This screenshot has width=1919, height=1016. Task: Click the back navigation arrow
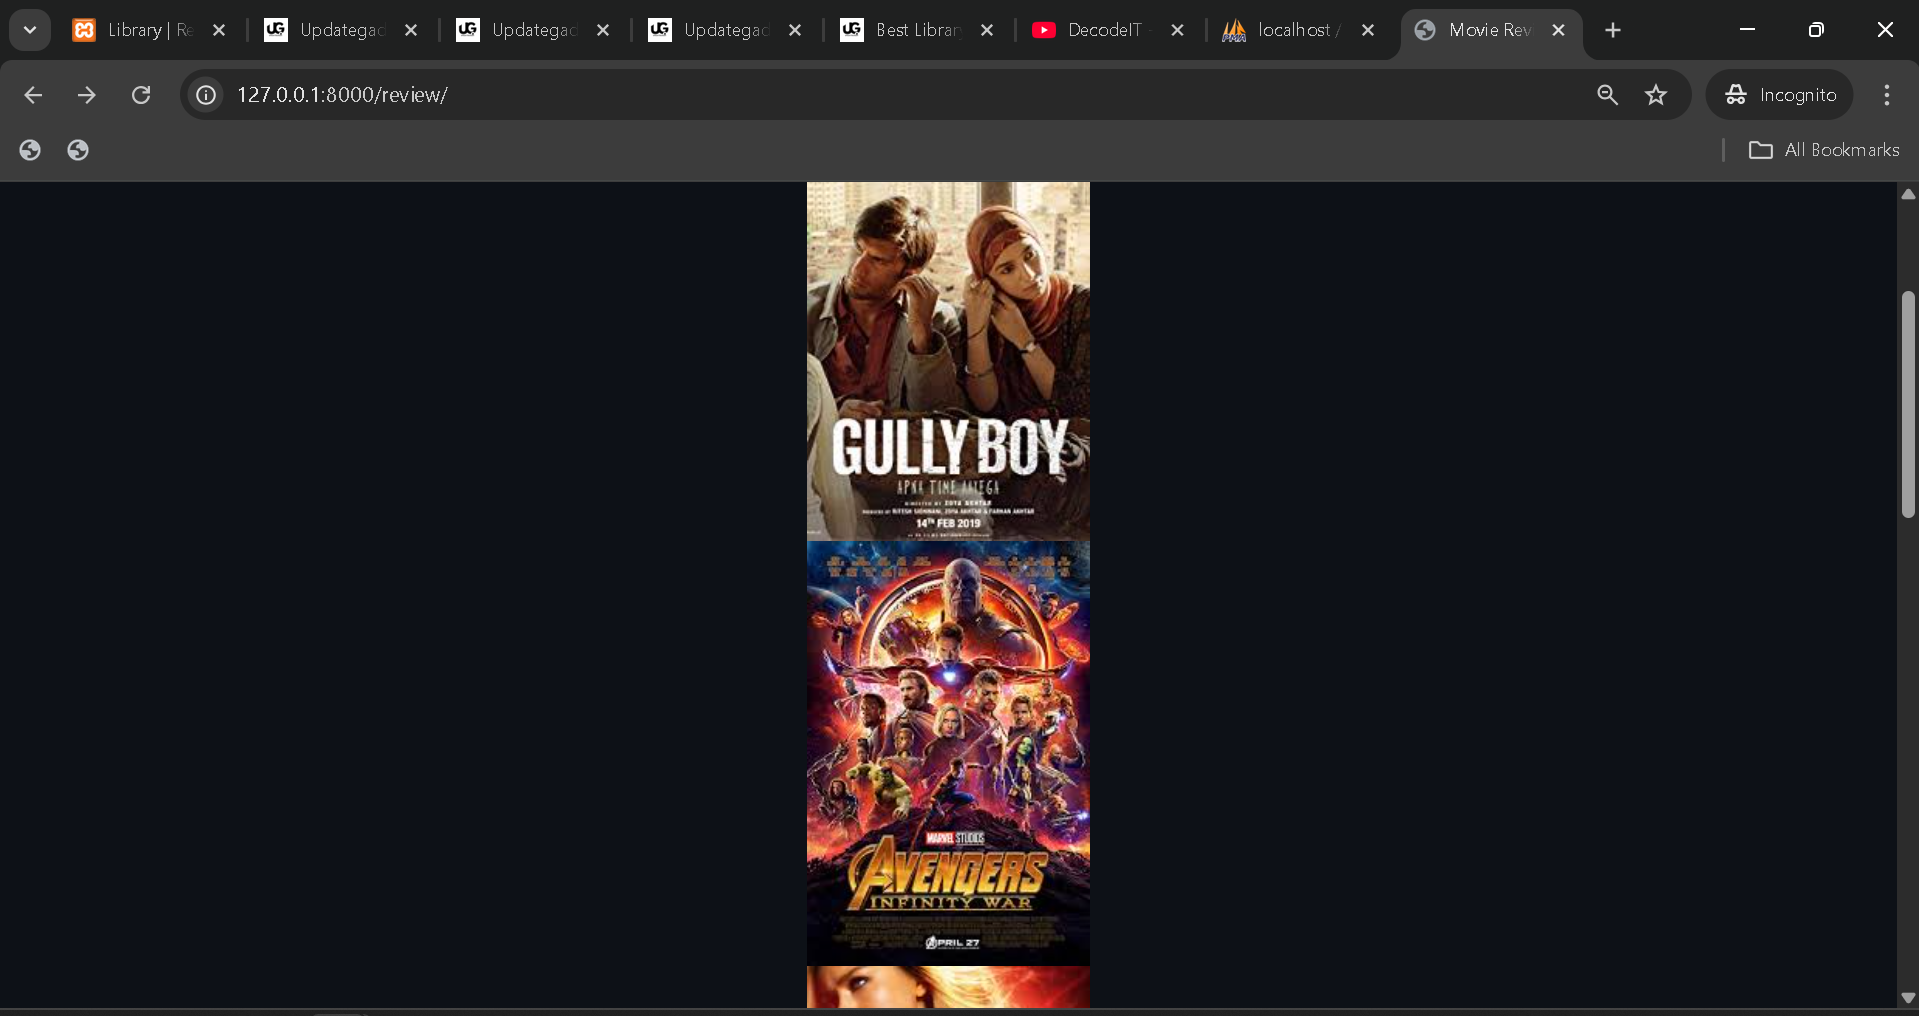pyautogui.click(x=33, y=95)
